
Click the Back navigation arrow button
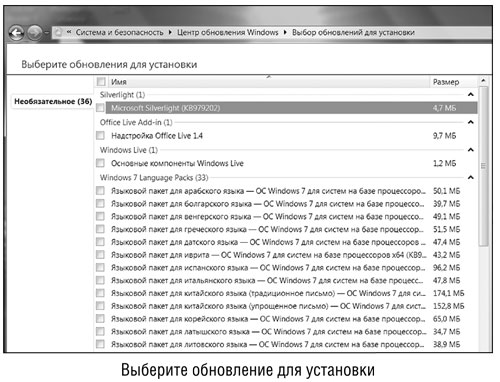pyautogui.click(x=16, y=33)
